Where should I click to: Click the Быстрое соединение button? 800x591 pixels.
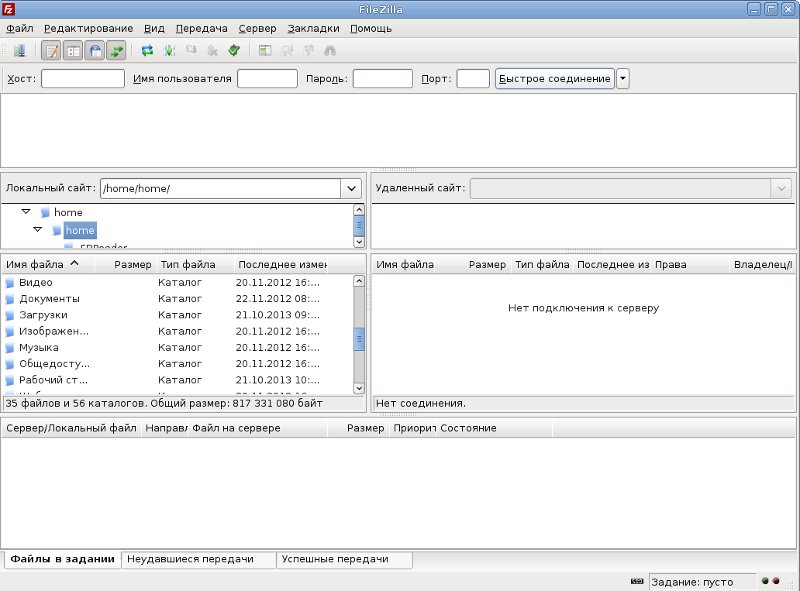point(554,79)
